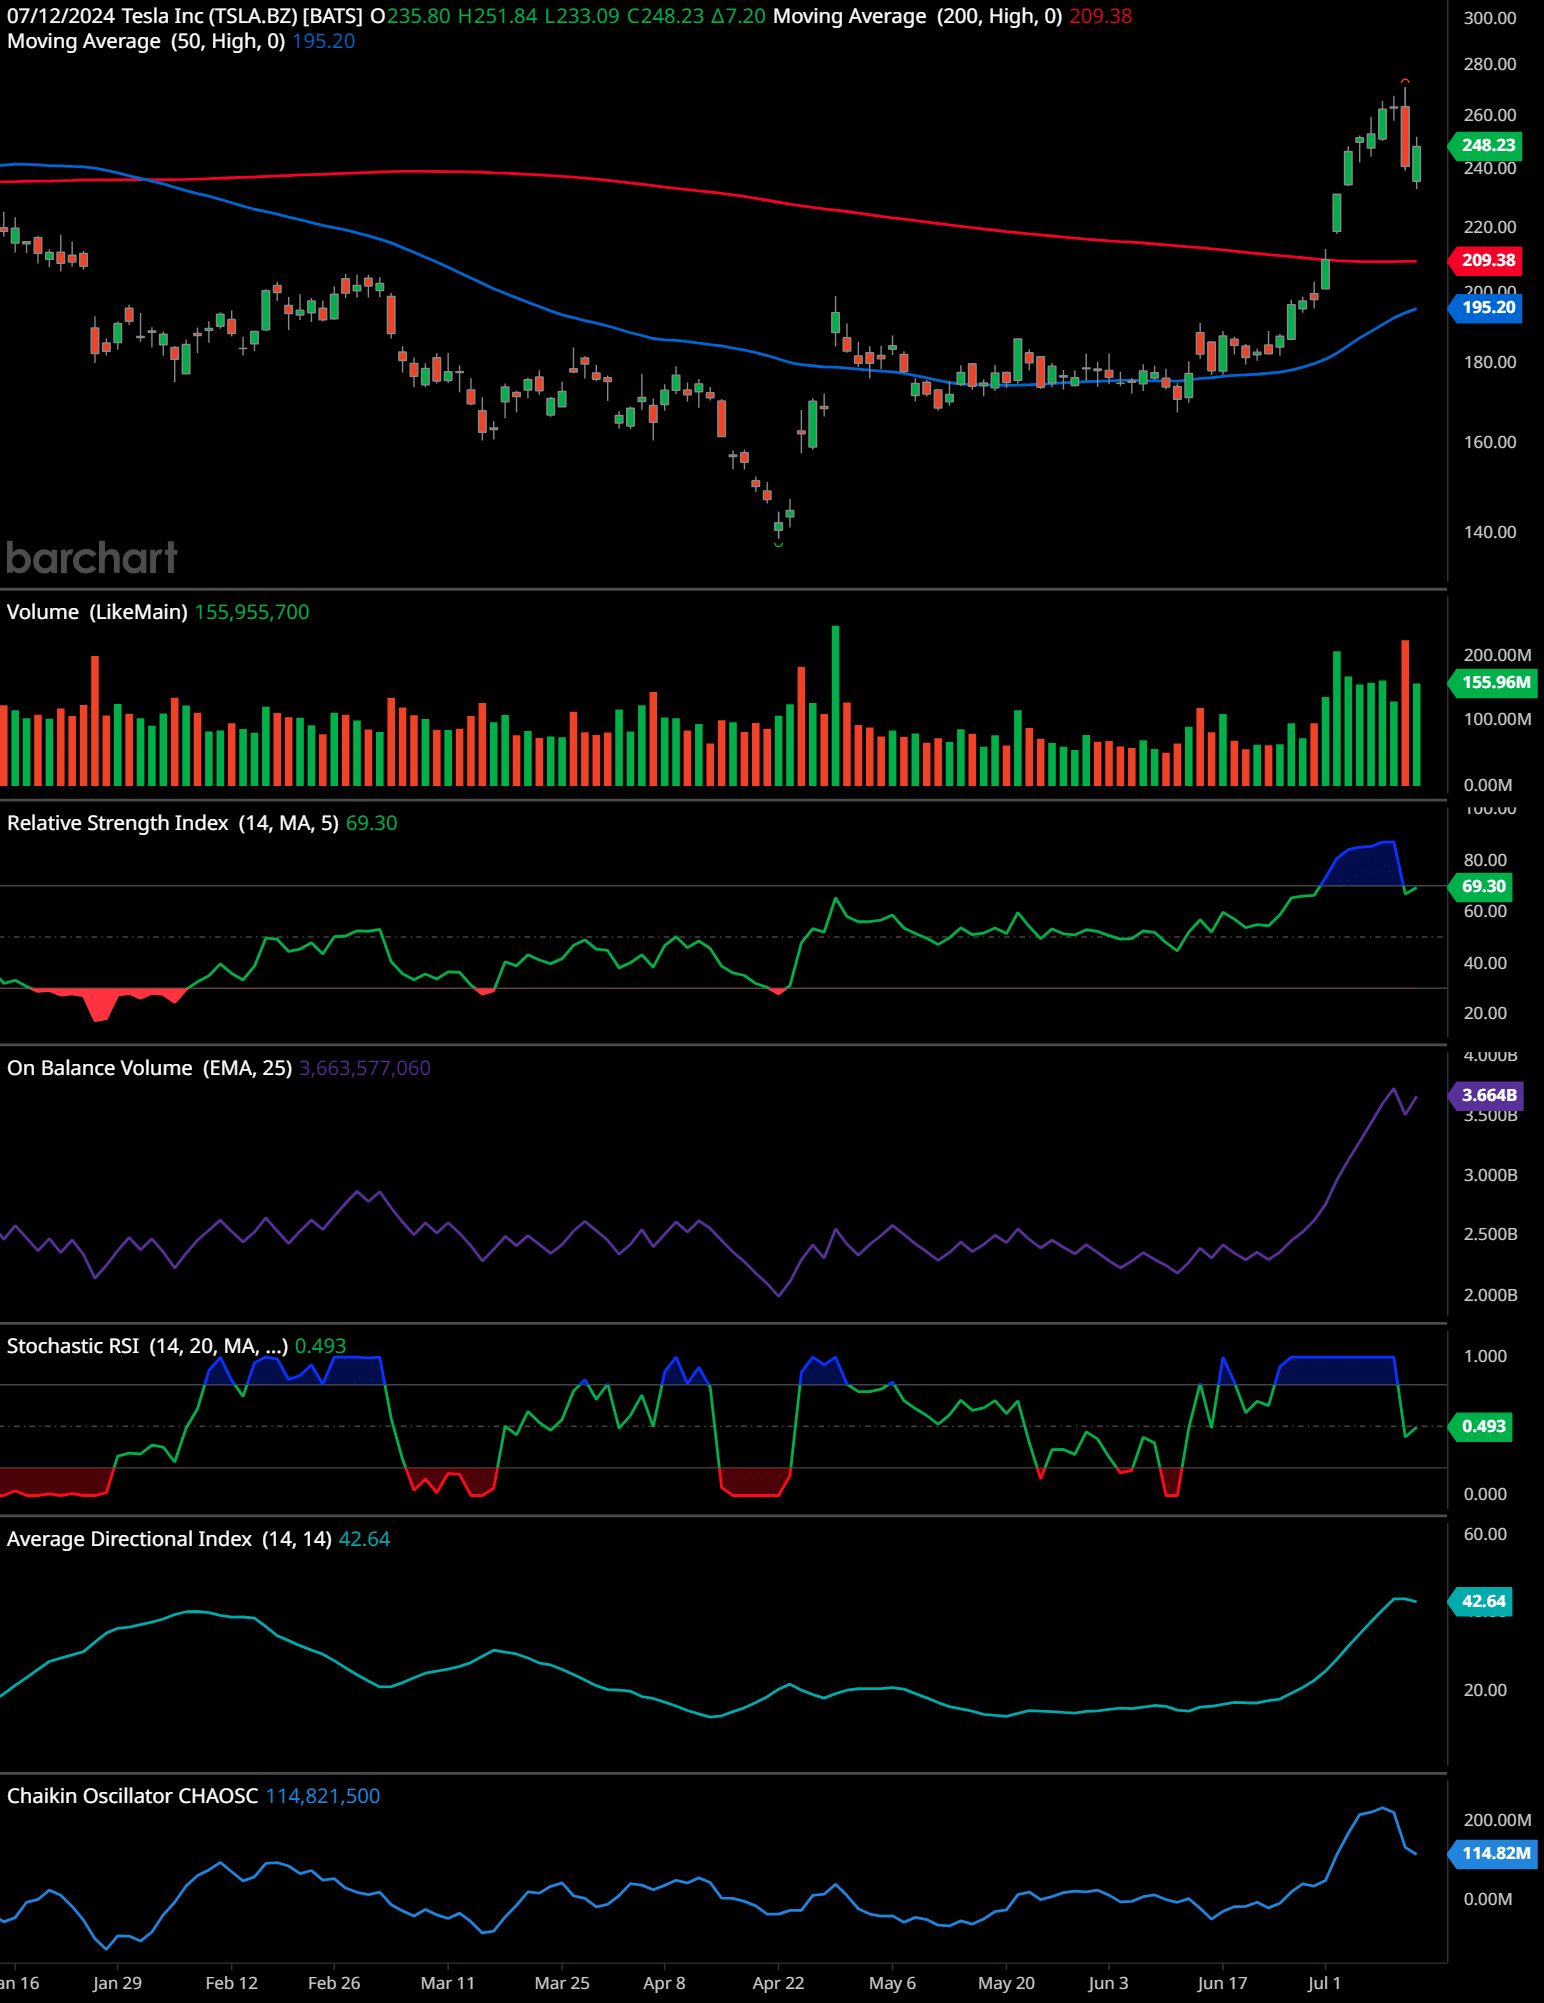Click the May 20 date label on time axis

click(1006, 1983)
